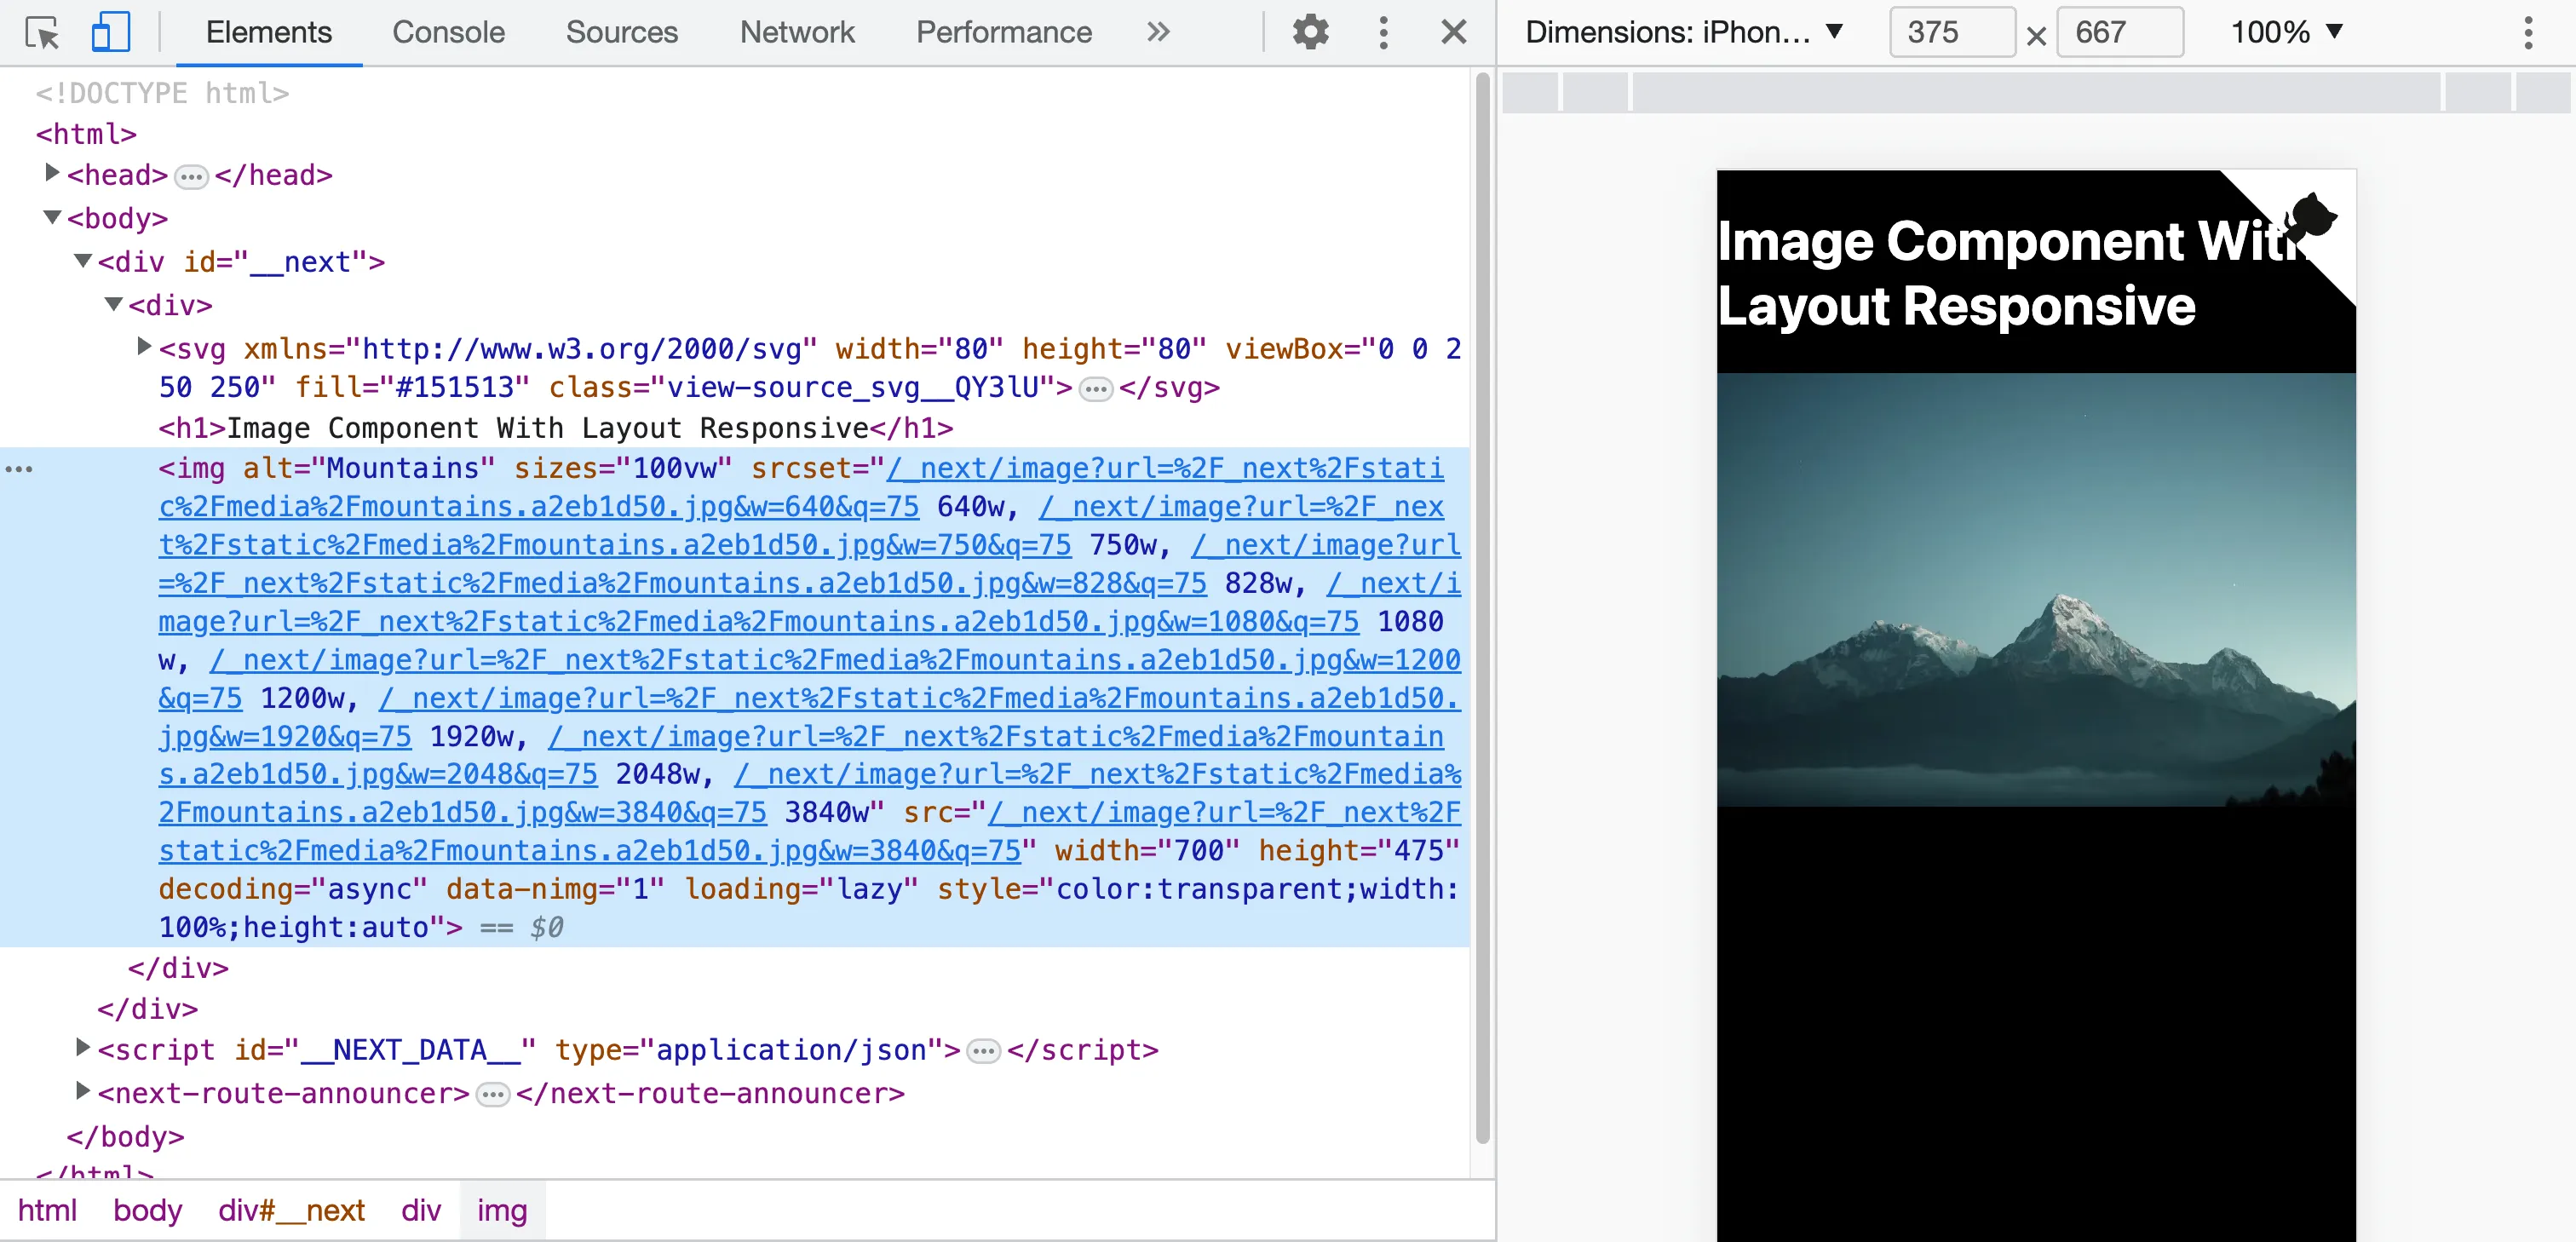Click the Console tab in DevTools
Image resolution: width=2576 pixels, height=1242 pixels.
tap(448, 32)
